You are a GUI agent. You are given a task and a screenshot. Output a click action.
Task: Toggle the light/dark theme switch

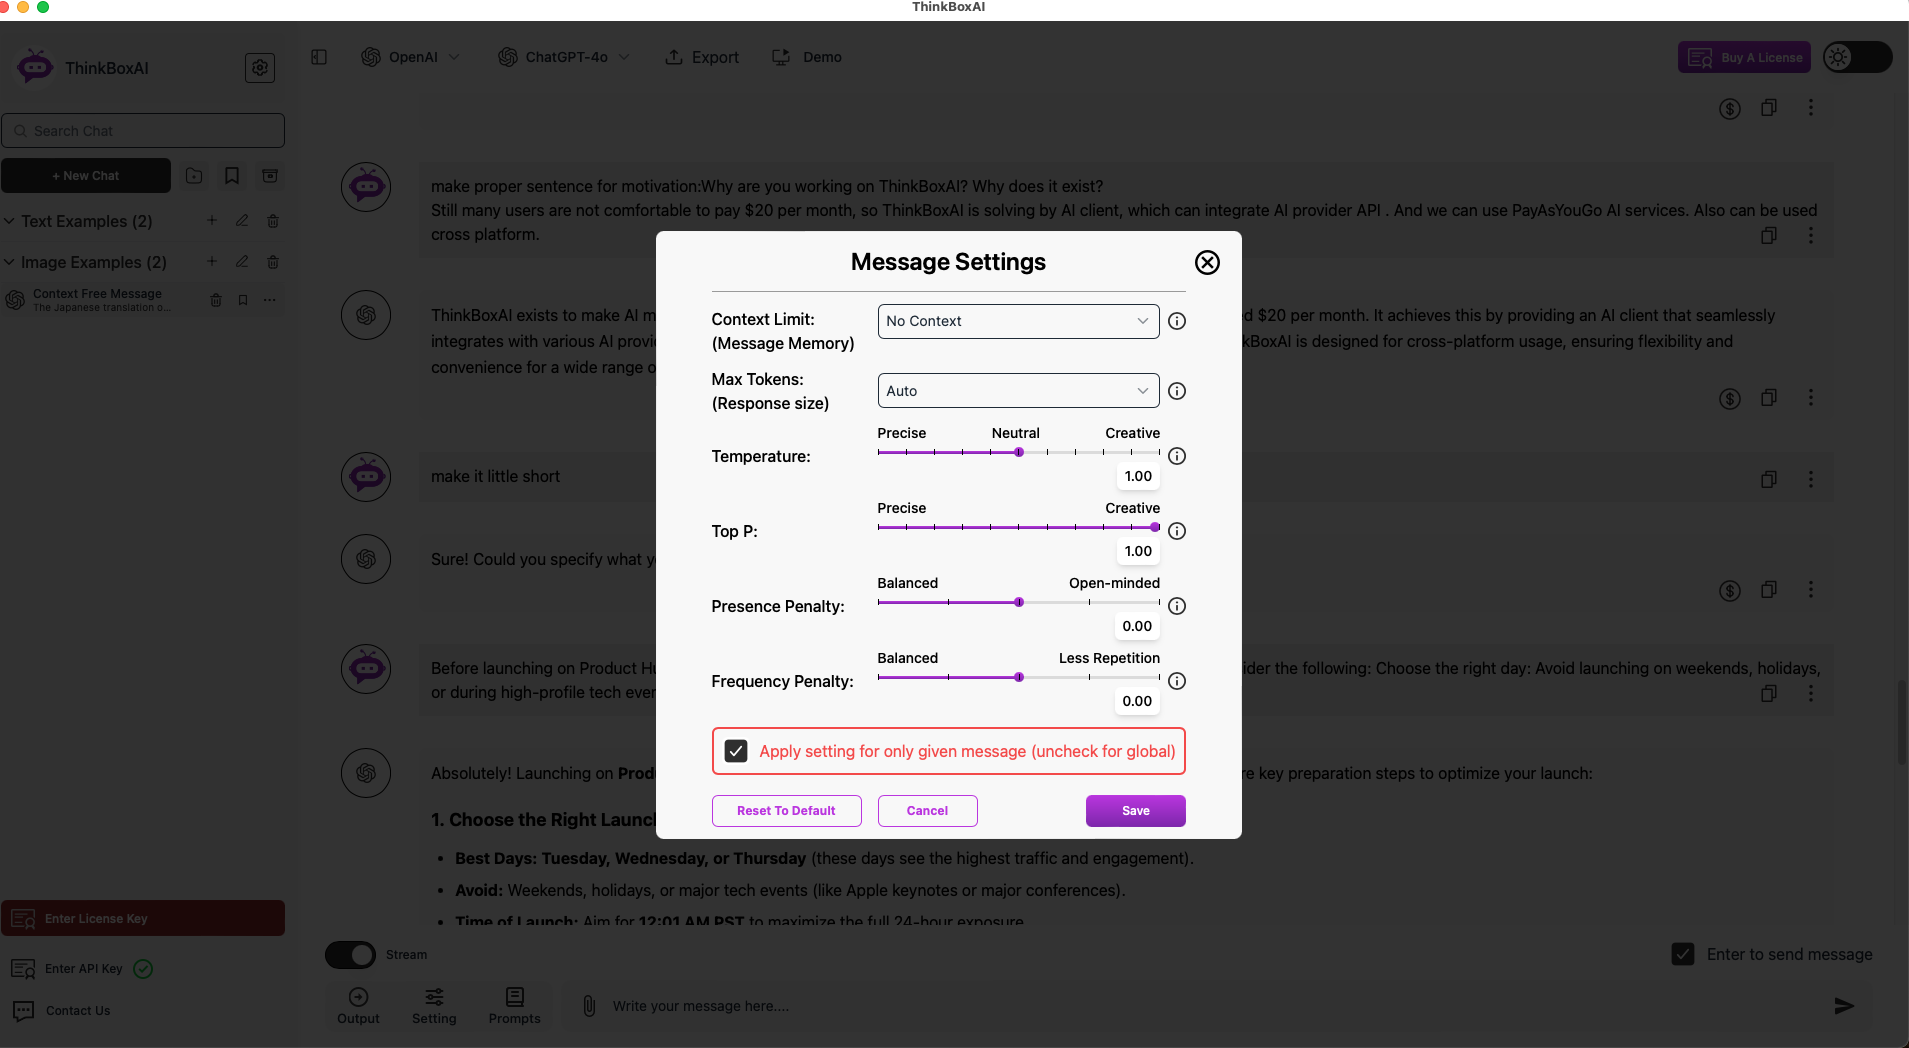(x=1857, y=57)
